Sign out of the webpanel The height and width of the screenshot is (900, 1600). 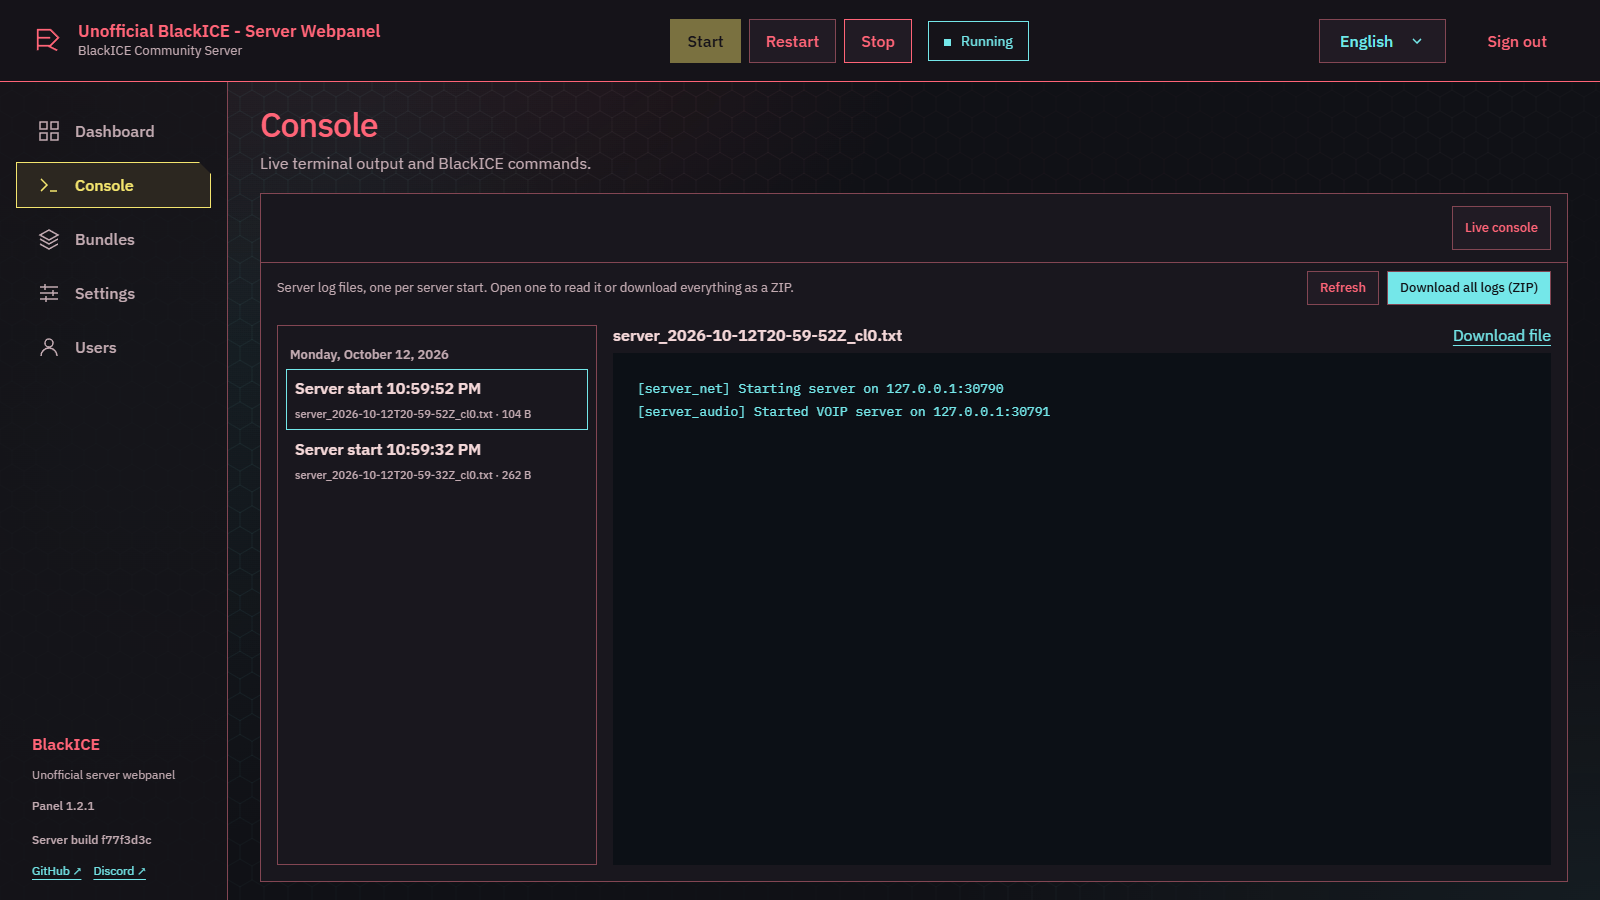(x=1516, y=41)
